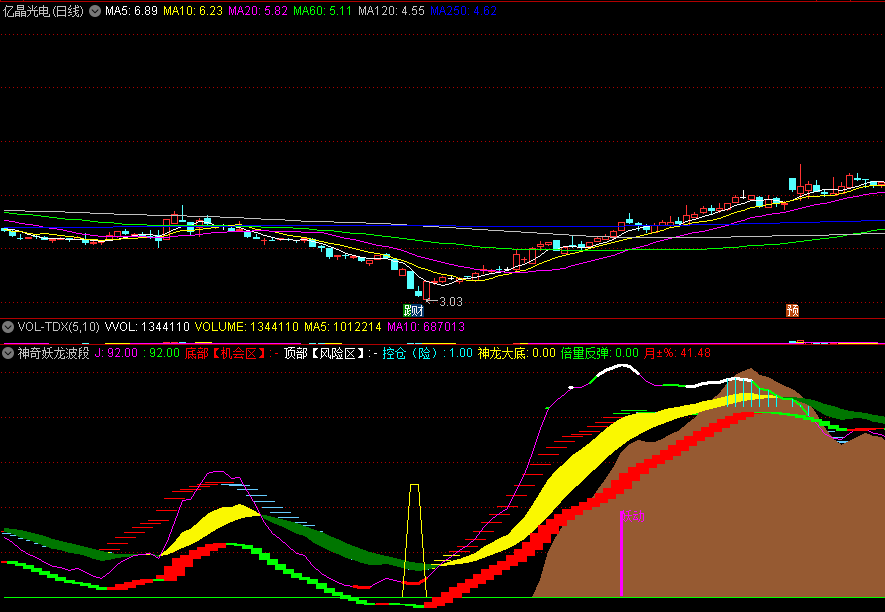The image size is (885, 612).
Task: Click the MA120: 4.55 label
Action: pos(391,11)
